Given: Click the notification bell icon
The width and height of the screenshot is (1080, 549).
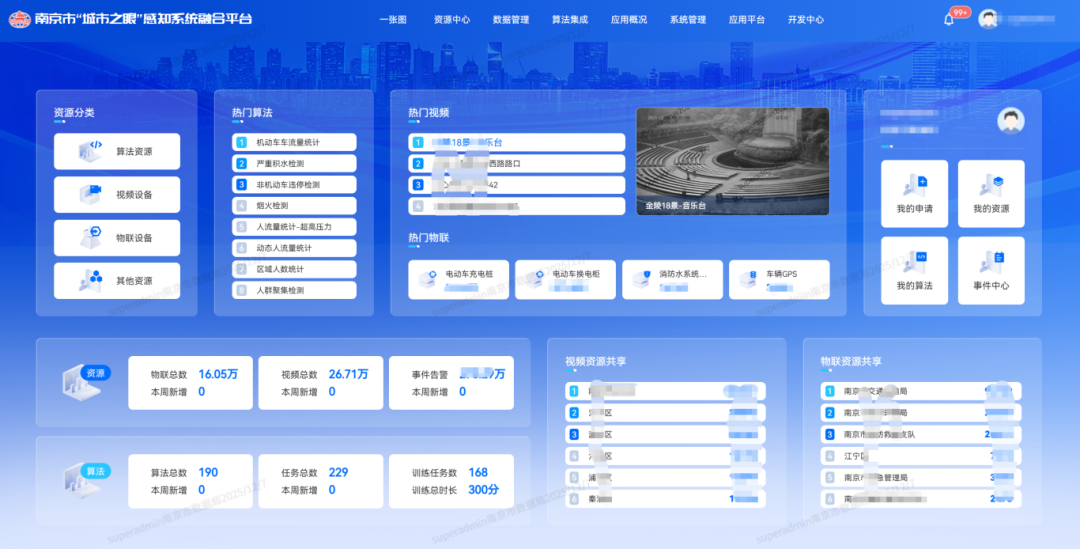Looking at the screenshot, I should tap(949, 19).
